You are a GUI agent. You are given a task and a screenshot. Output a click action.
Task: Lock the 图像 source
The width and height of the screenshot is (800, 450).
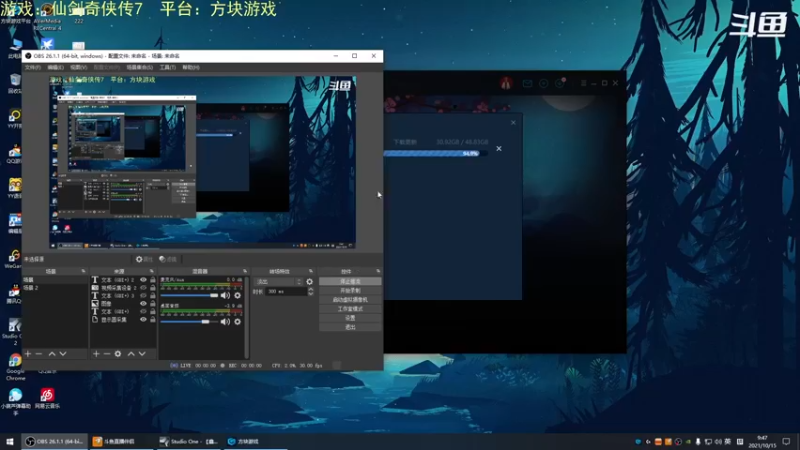click(153, 304)
